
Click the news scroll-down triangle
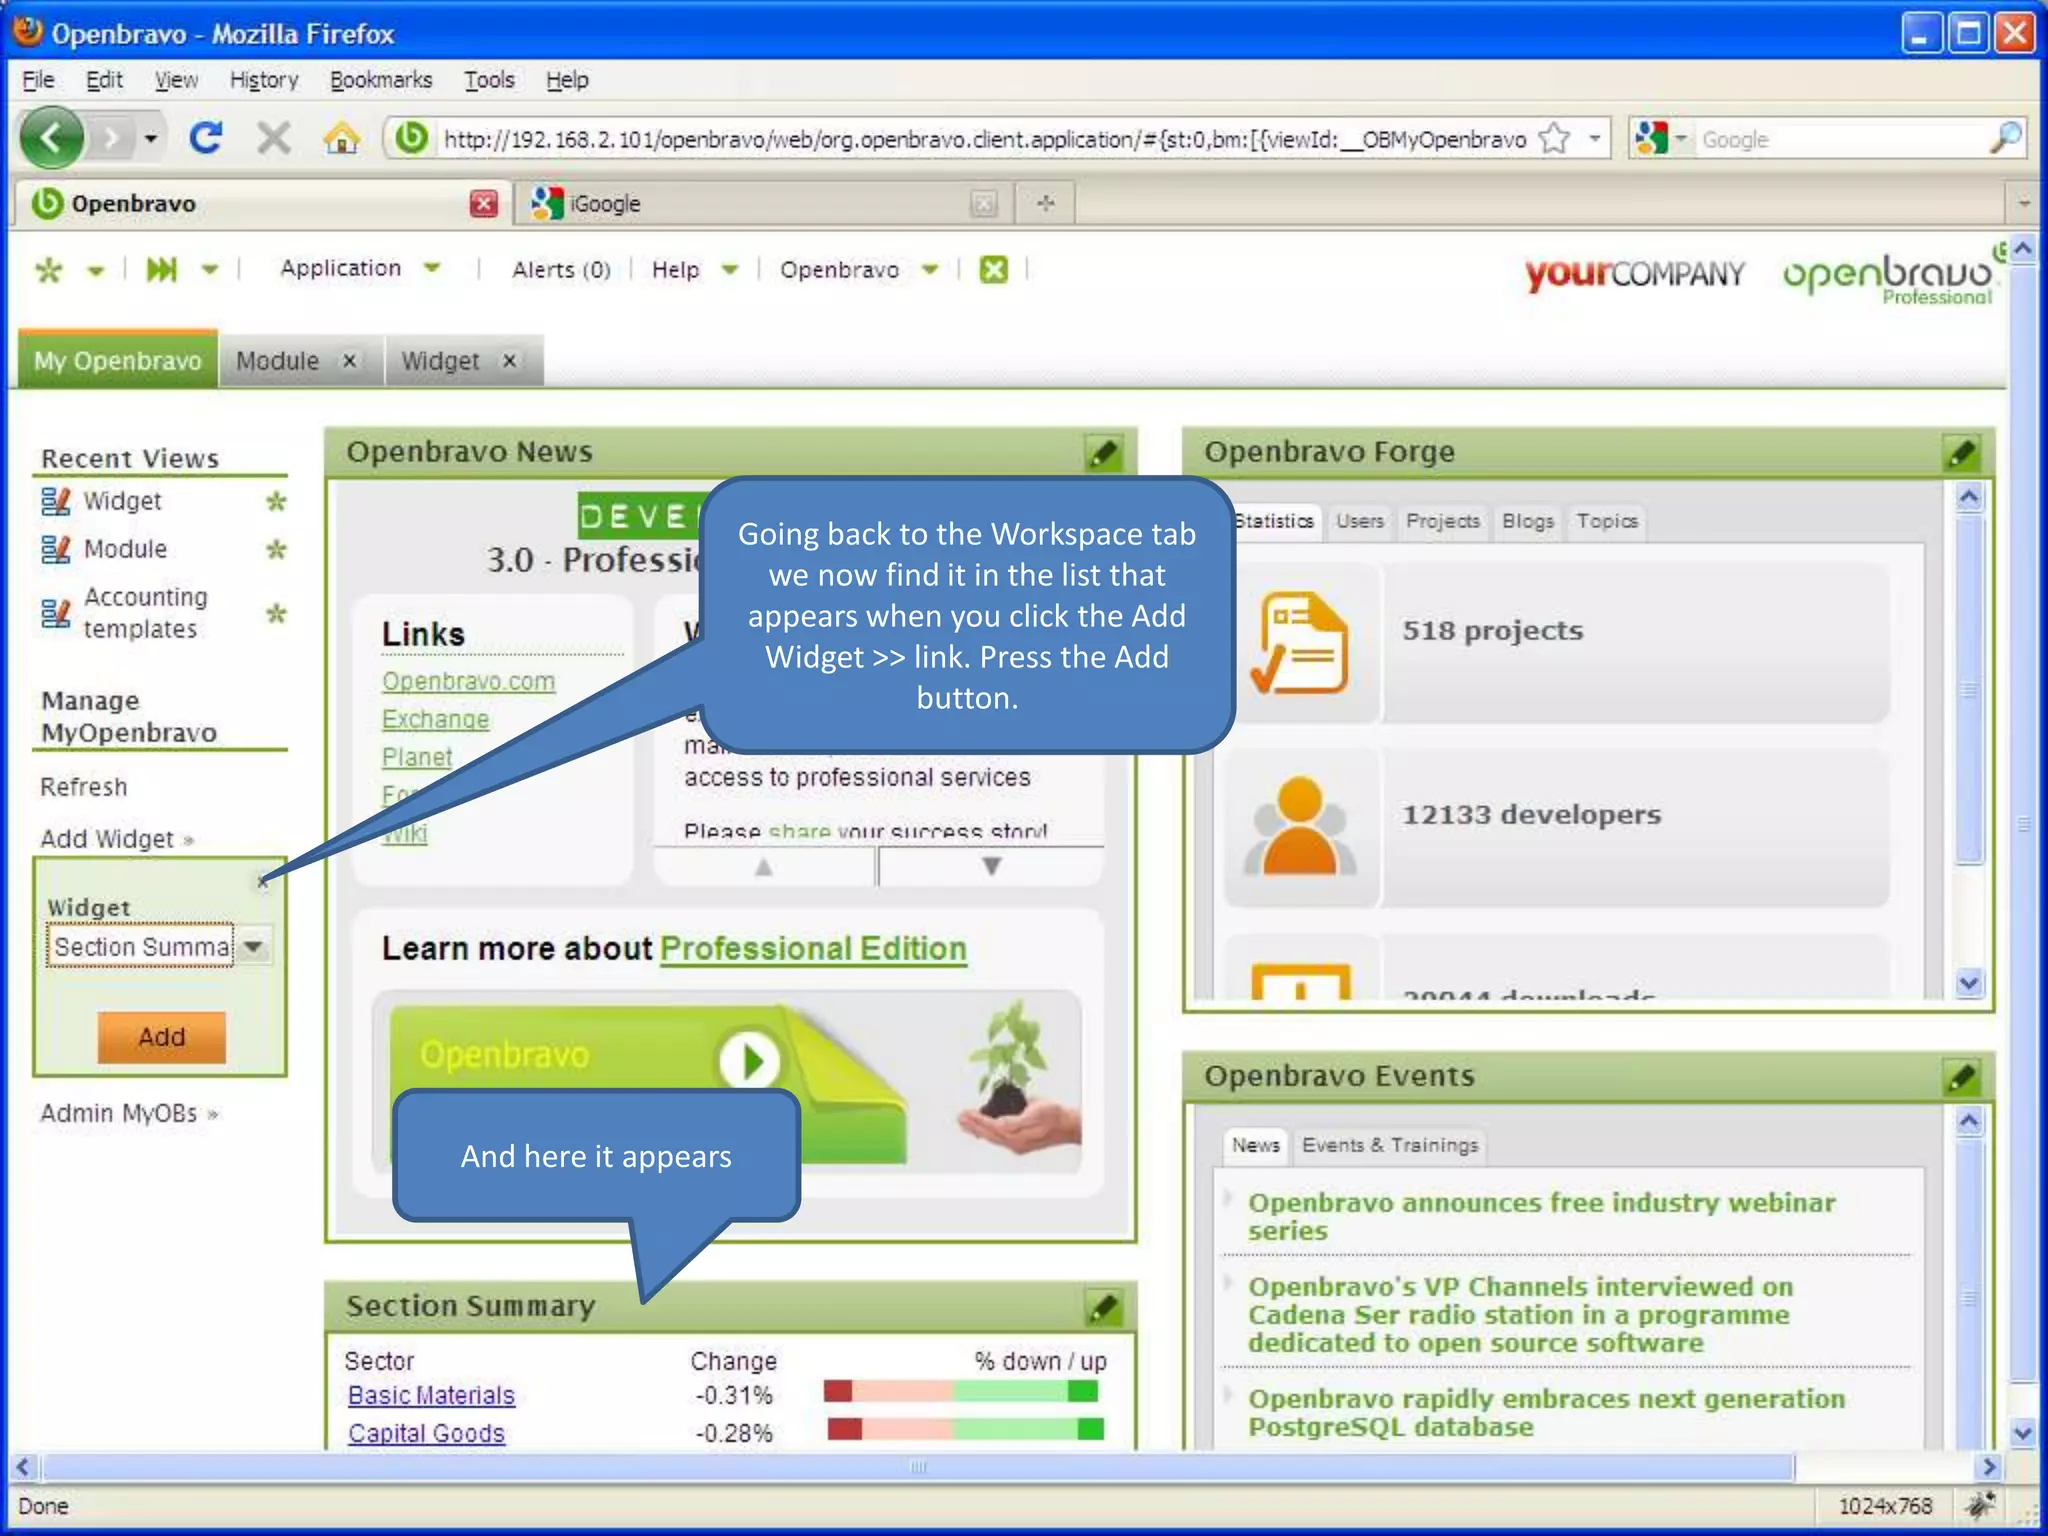click(991, 866)
